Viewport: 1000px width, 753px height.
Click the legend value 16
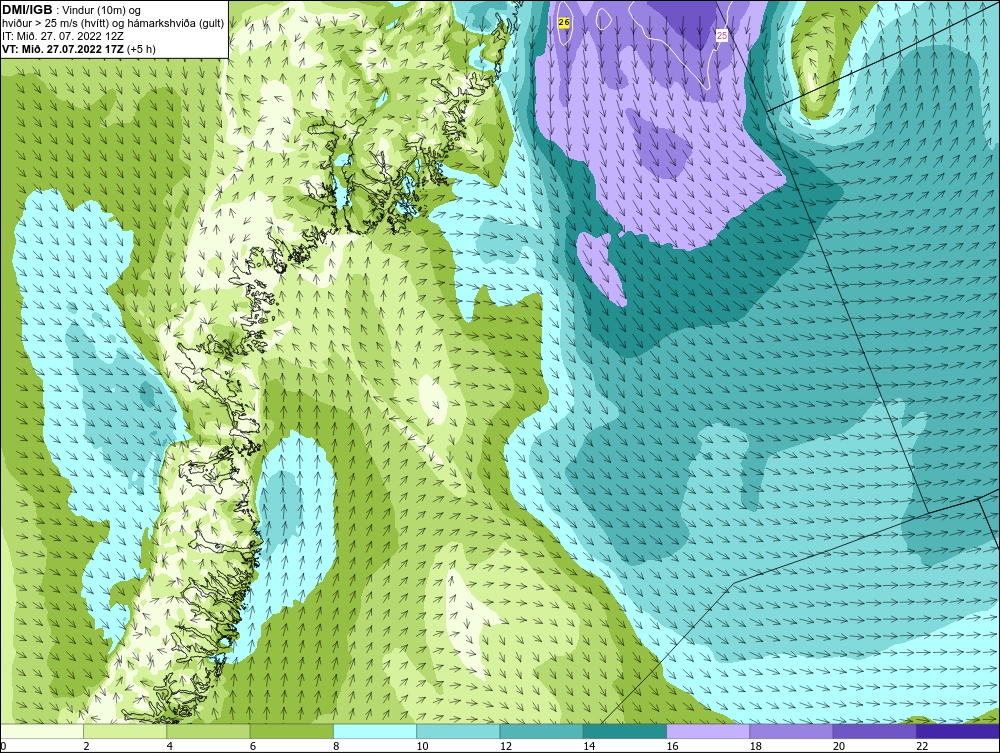coord(672,746)
